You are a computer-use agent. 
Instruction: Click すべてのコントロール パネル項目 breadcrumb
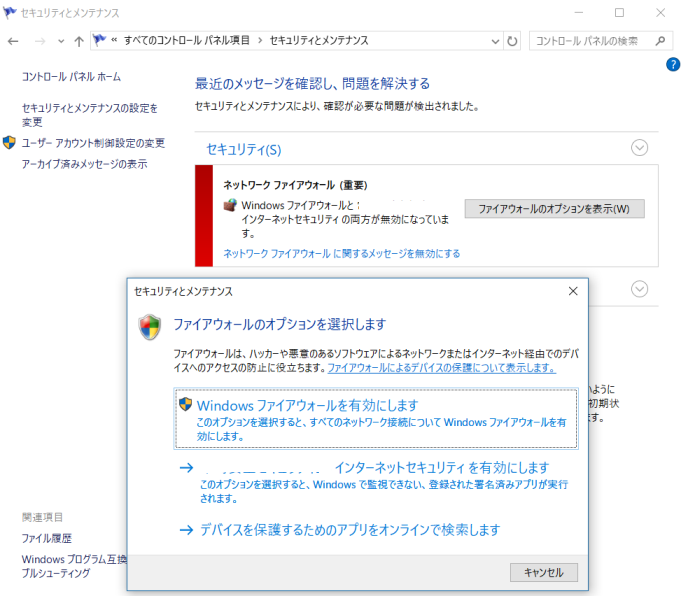tap(187, 40)
